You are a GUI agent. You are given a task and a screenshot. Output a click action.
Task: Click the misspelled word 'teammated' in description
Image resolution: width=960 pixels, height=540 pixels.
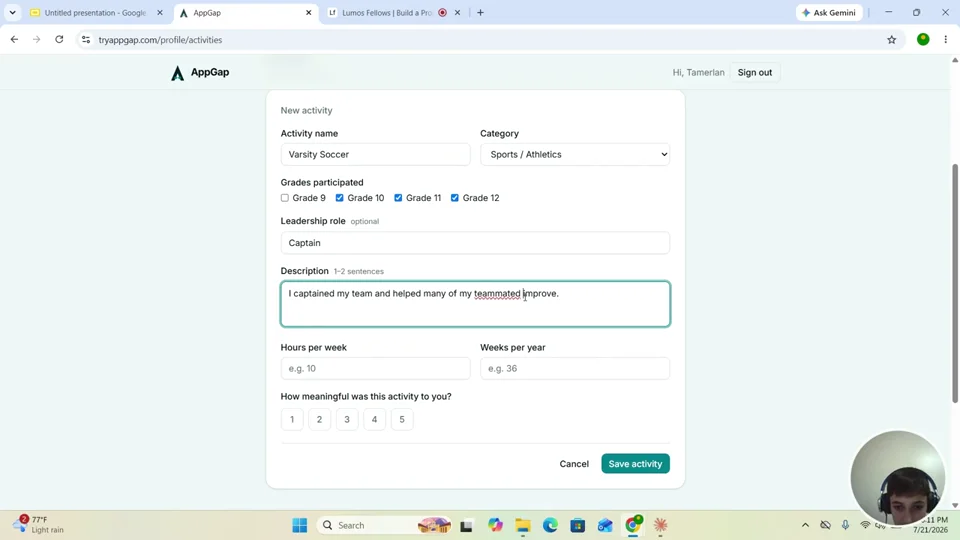click(x=497, y=293)
